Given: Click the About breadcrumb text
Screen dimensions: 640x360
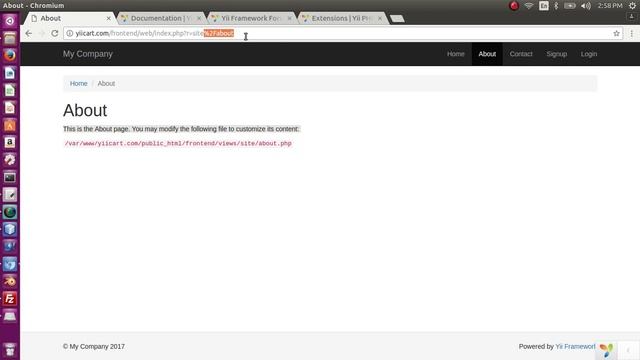Looking at the screenshot, I should [106, 83].
